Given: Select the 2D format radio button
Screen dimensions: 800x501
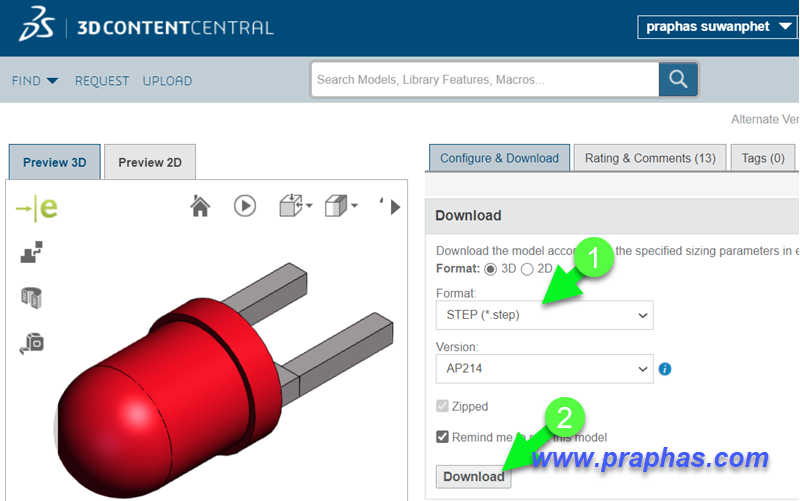Looking at the screenshot, I should 527,269.
